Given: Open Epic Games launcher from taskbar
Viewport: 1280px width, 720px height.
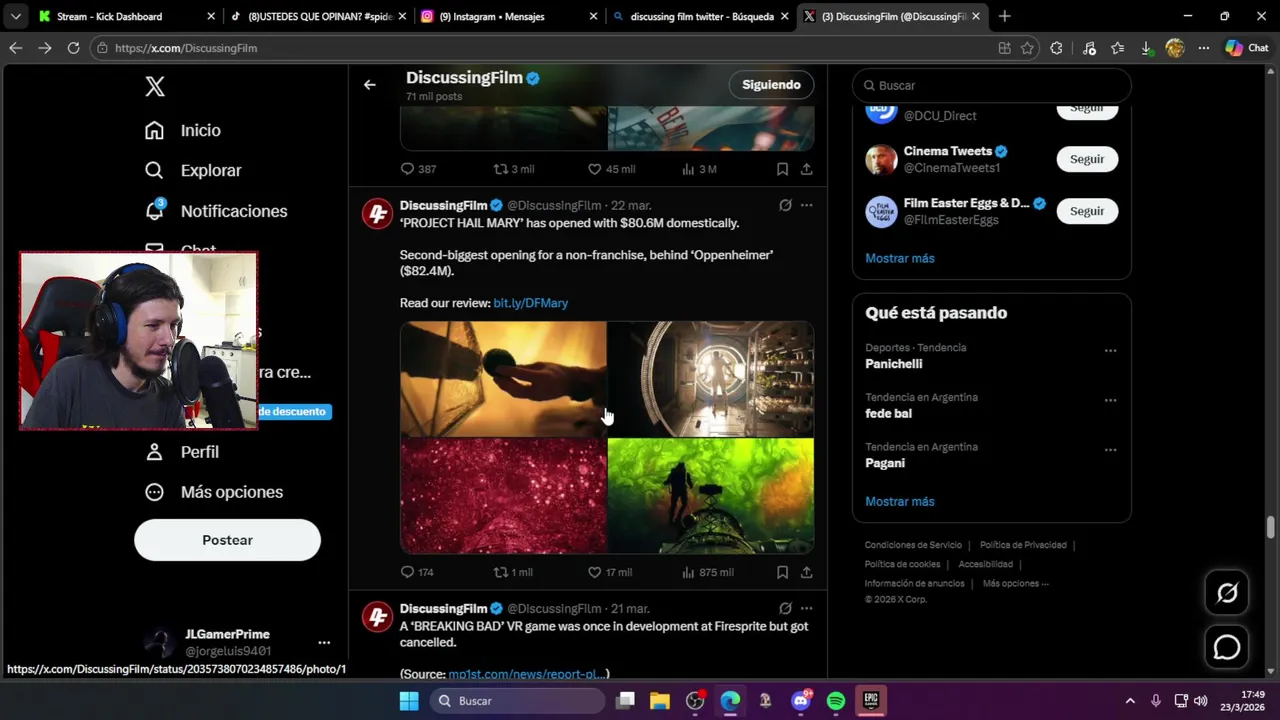Looking at the screenshot, I should (871, 701).
